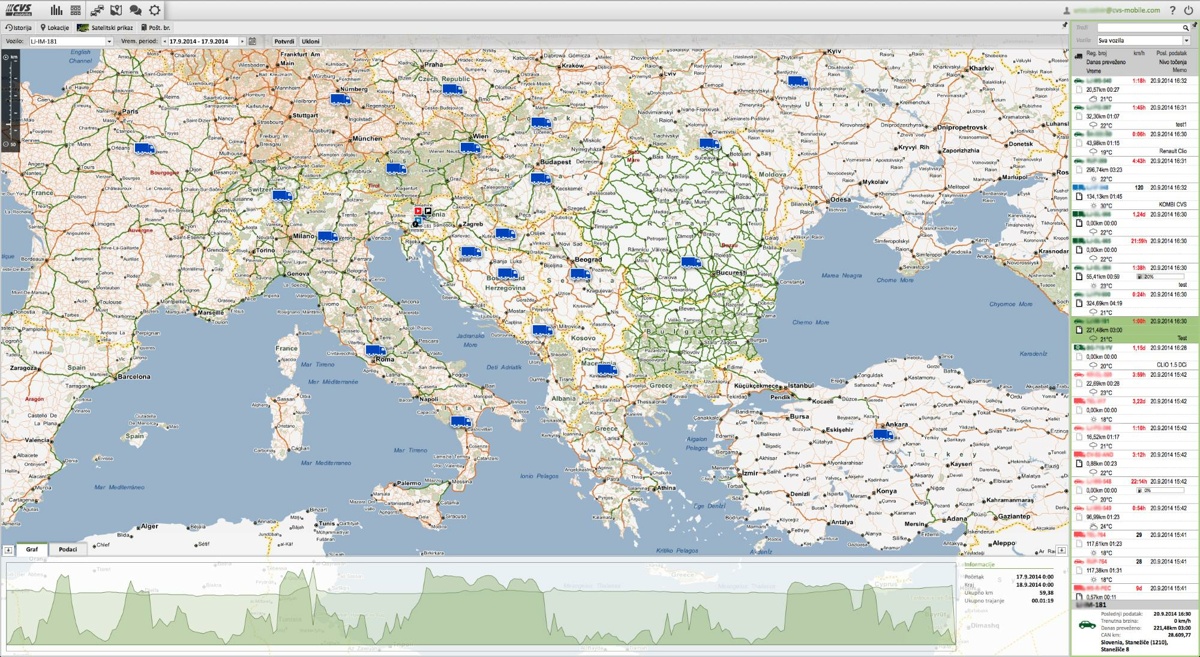Open the bar chart reports icon
This screenshot has height=657, width=1200.
pos(57,10)
